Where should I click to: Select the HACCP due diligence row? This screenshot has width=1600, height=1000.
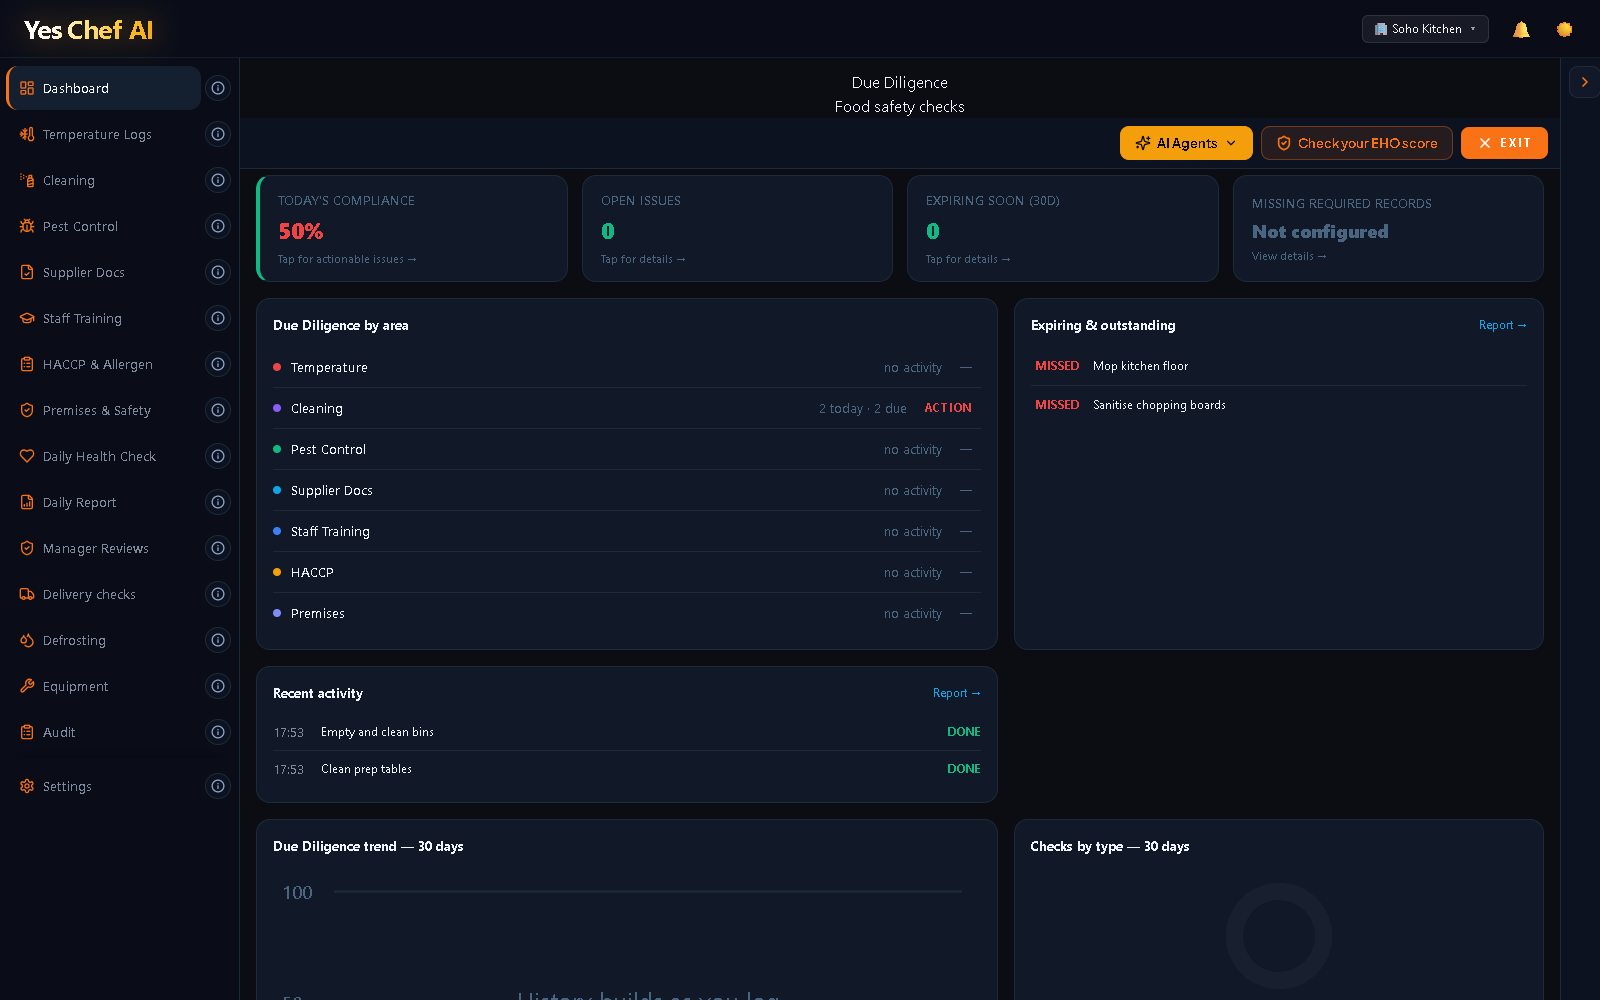626,572
